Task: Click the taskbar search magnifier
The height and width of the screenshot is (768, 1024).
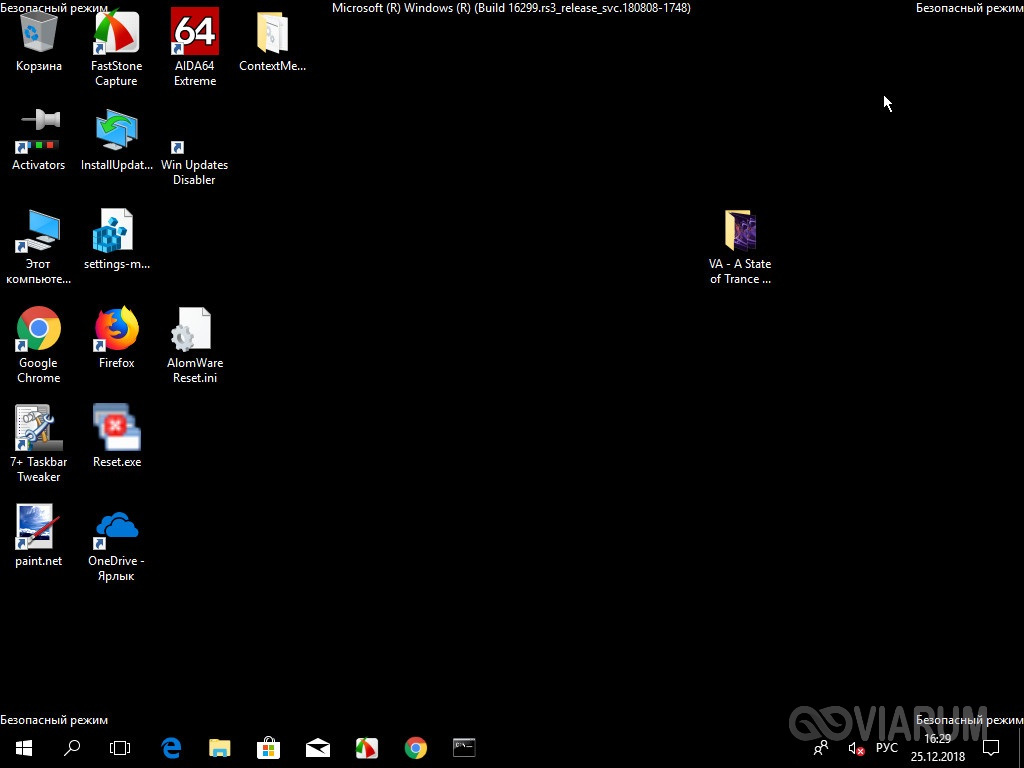Action: coord(72,747)
